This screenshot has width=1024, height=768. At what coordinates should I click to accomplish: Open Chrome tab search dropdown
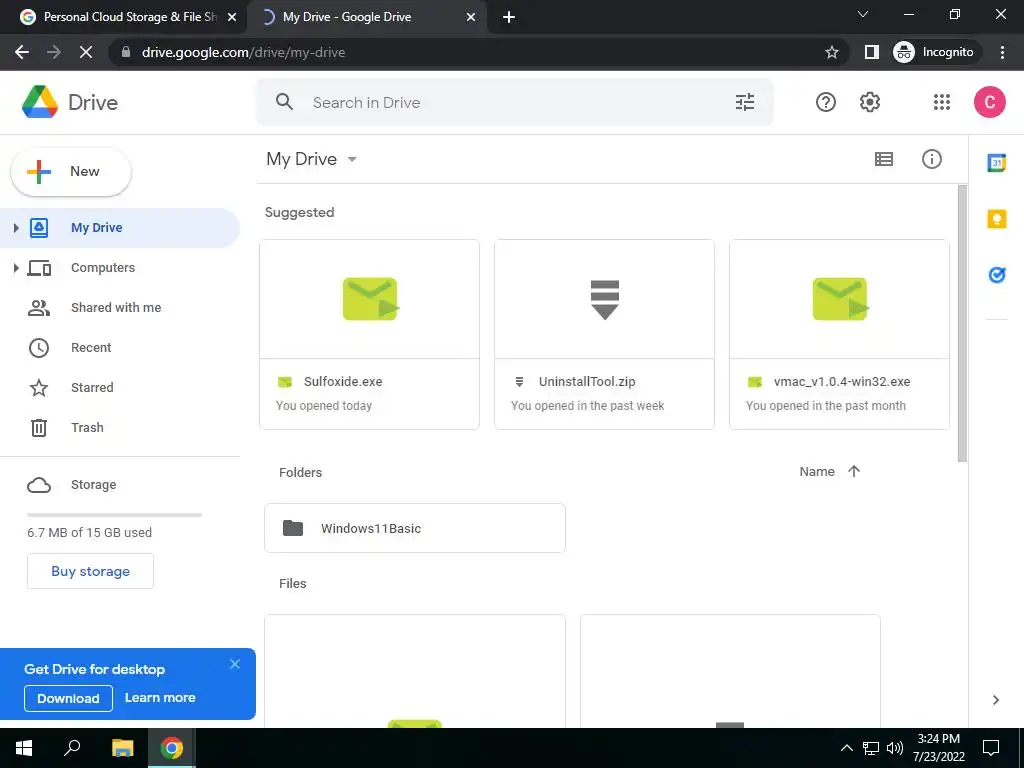coord(863,14)
